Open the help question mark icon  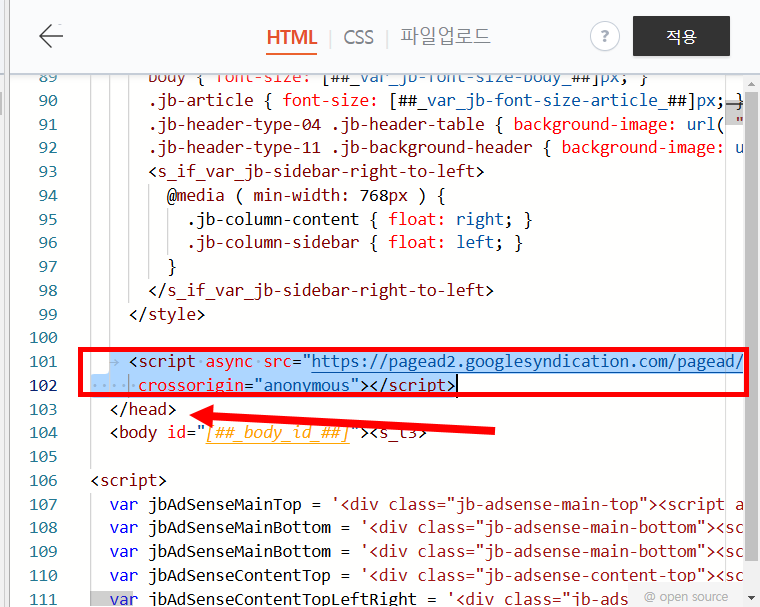click(604, 36)
